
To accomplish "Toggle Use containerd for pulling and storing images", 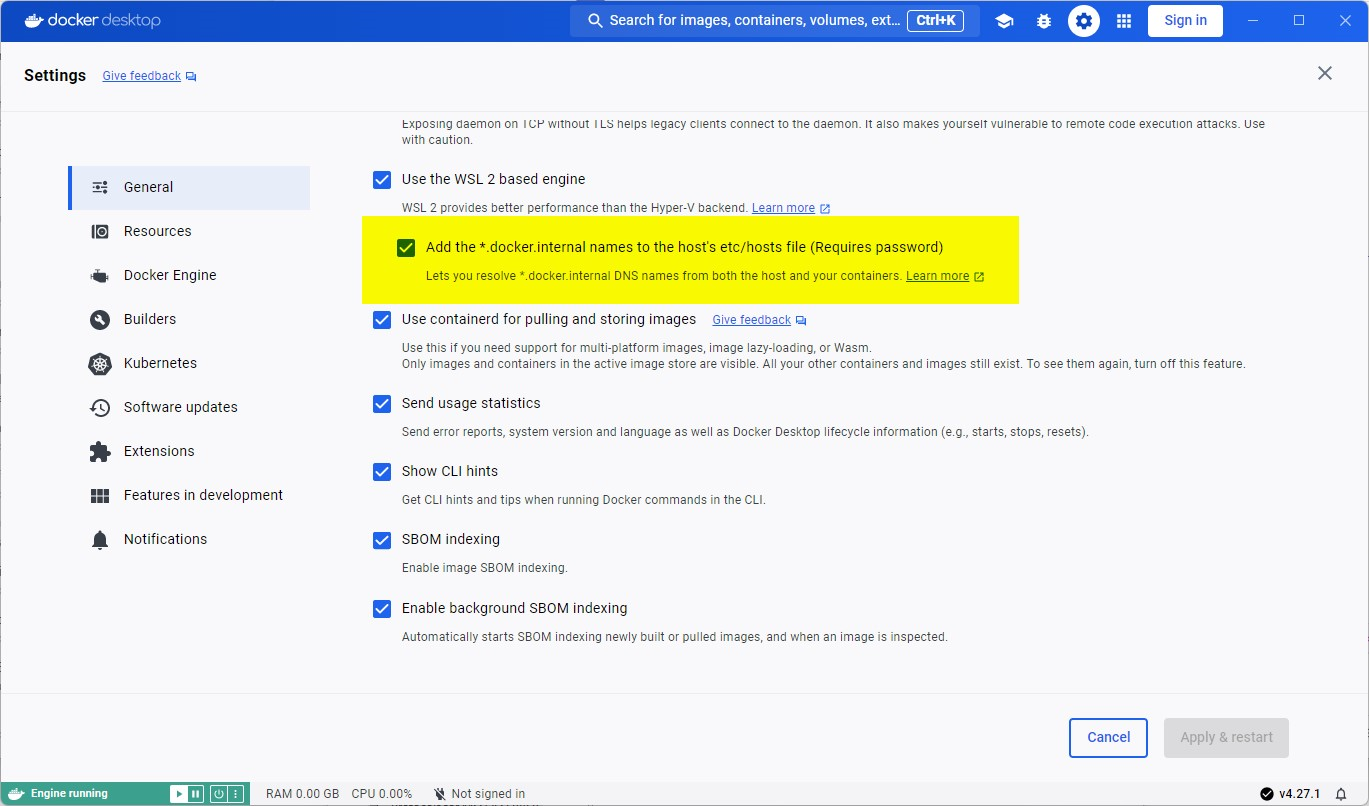I will click(x=382, y=320).
